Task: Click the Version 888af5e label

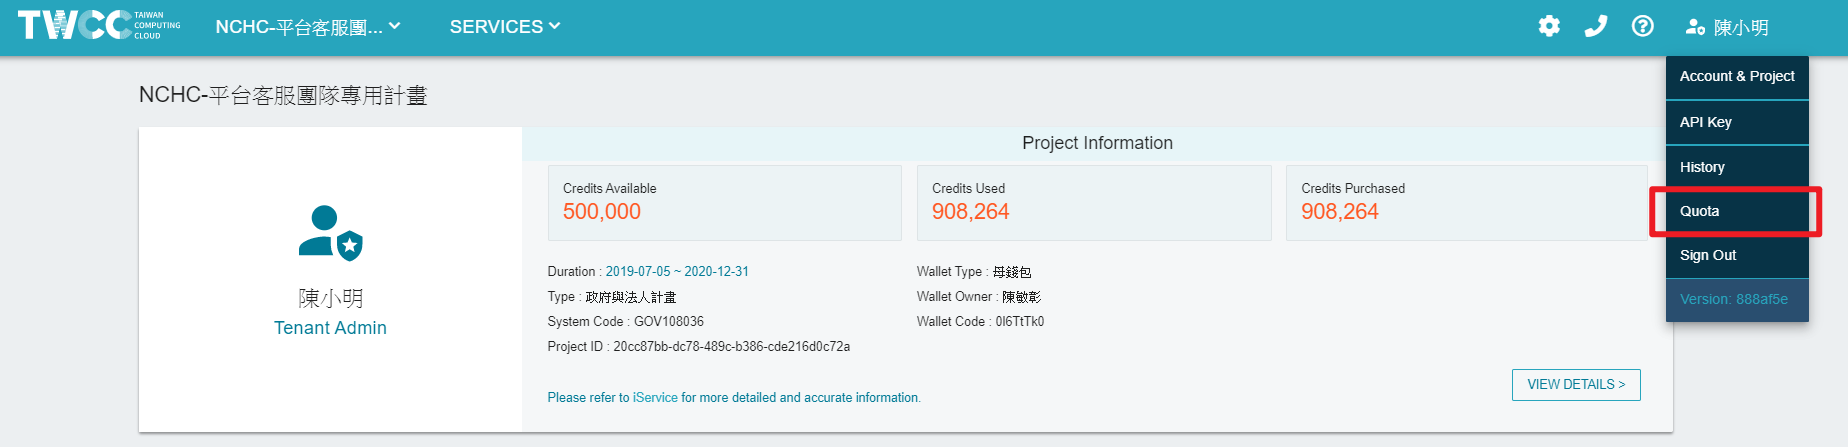Action: (x=1734, y=299)
